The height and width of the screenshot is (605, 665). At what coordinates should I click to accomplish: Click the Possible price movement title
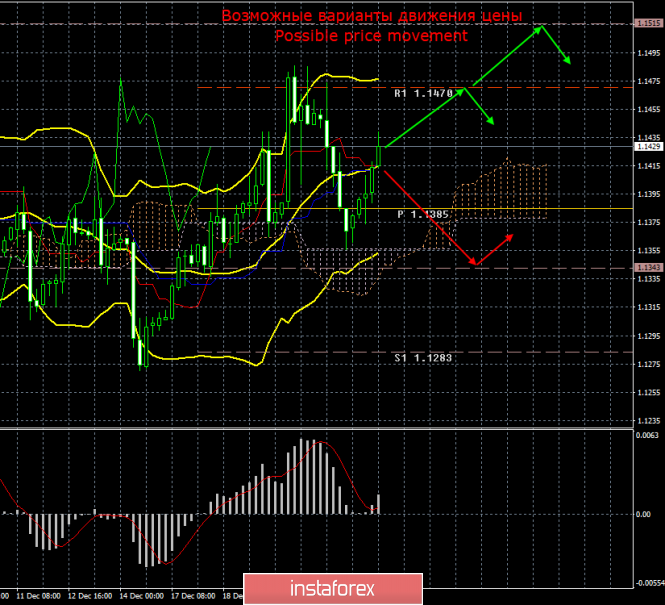pyautogui.click(x=372, y=36)
